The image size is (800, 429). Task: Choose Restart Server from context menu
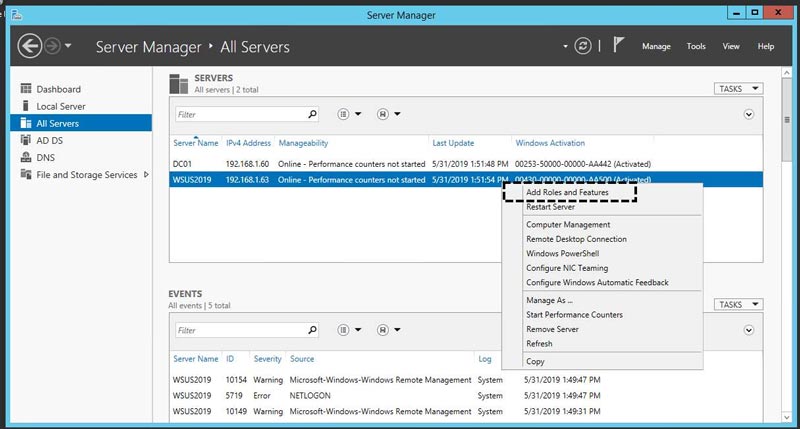click(550, 207)
